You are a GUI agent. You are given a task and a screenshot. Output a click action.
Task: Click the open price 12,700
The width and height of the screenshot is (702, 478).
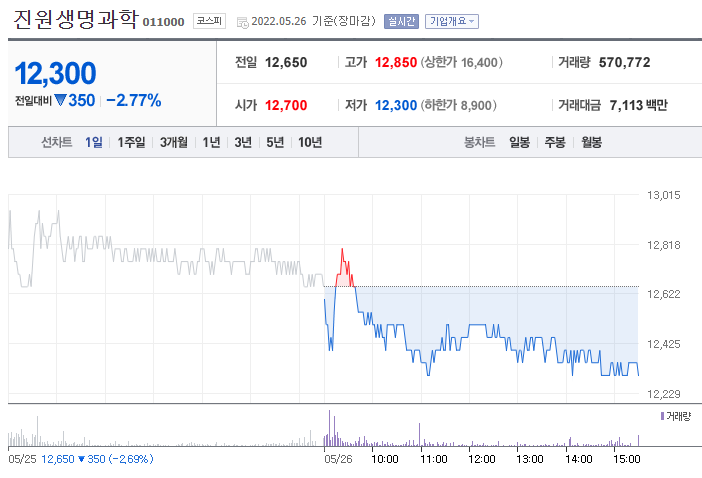(286, 105)
